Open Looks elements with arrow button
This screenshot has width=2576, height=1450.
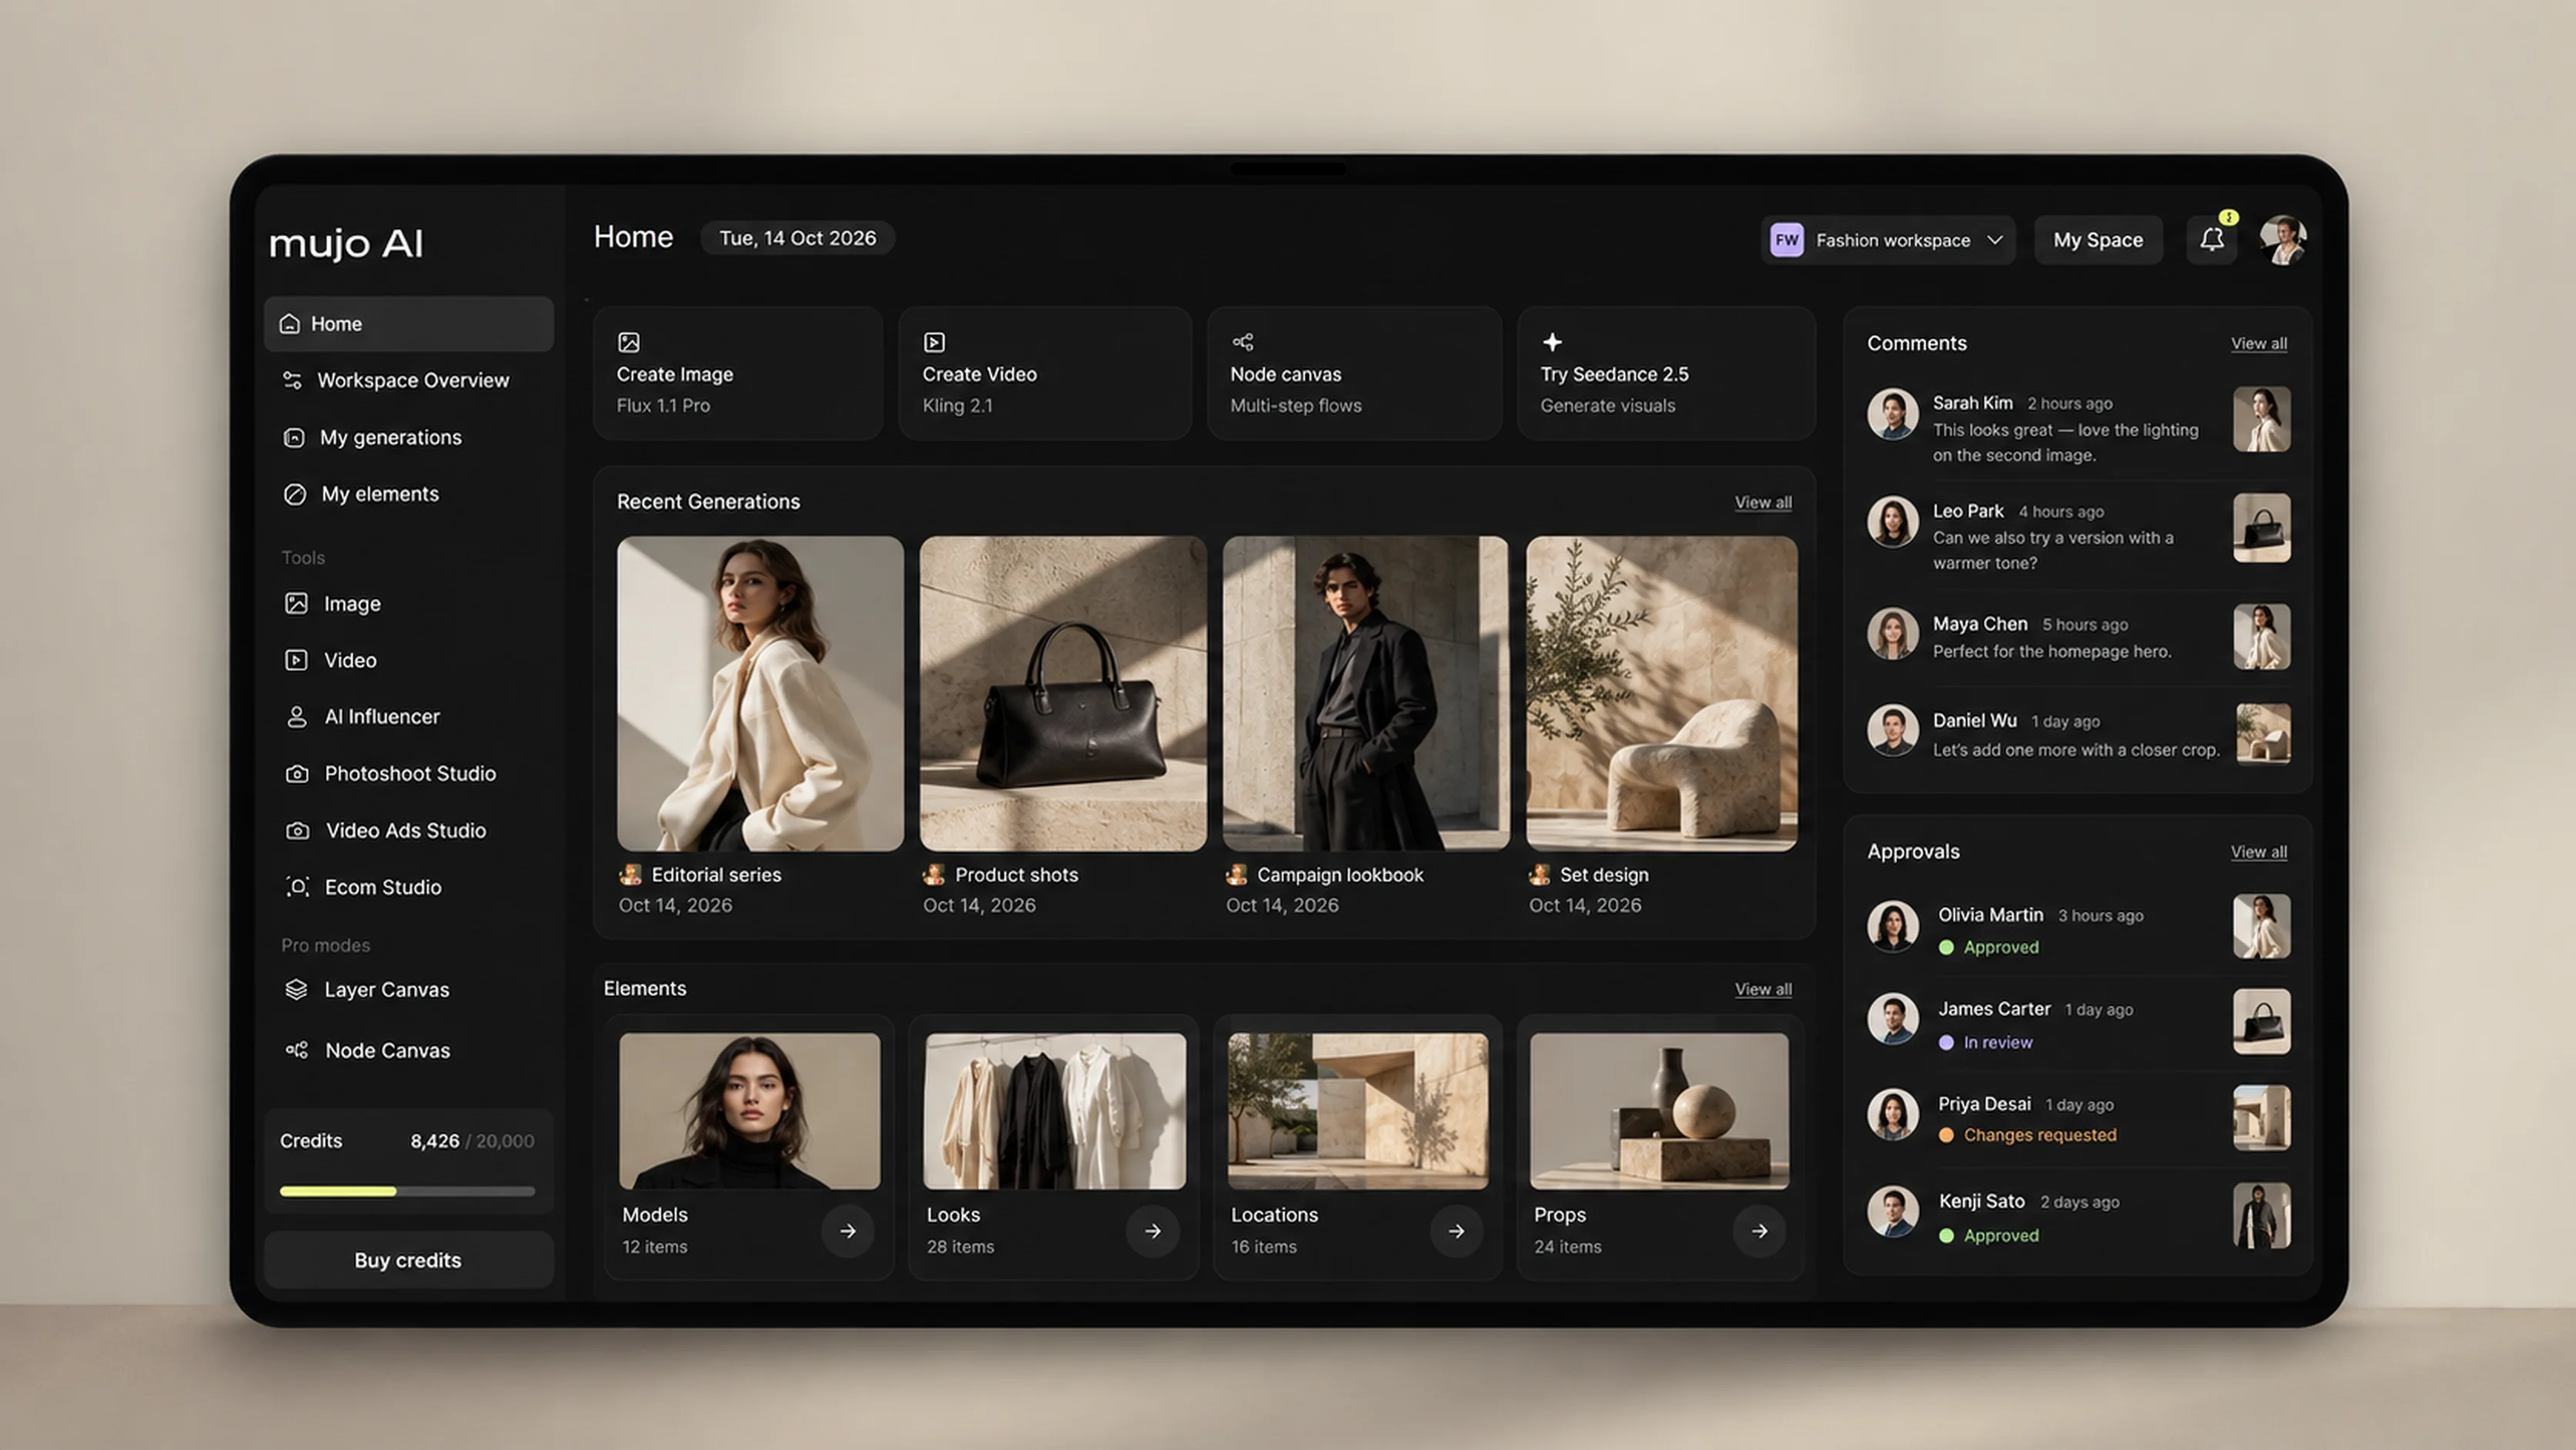pos(1152,1231)
